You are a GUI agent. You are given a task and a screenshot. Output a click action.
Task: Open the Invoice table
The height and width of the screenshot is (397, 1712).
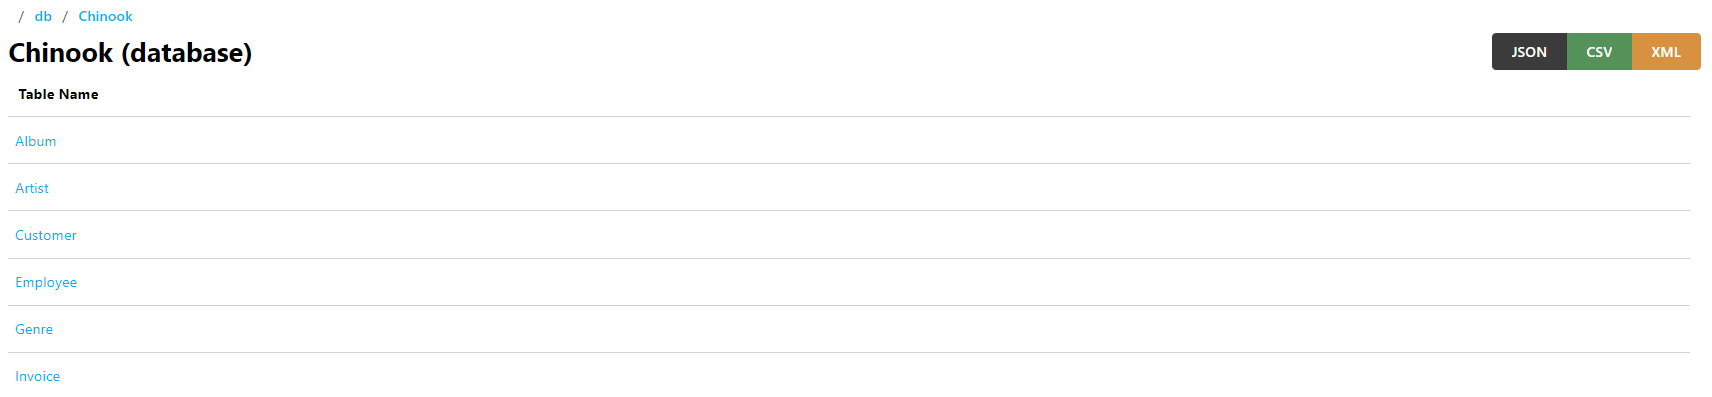(38, 376)
